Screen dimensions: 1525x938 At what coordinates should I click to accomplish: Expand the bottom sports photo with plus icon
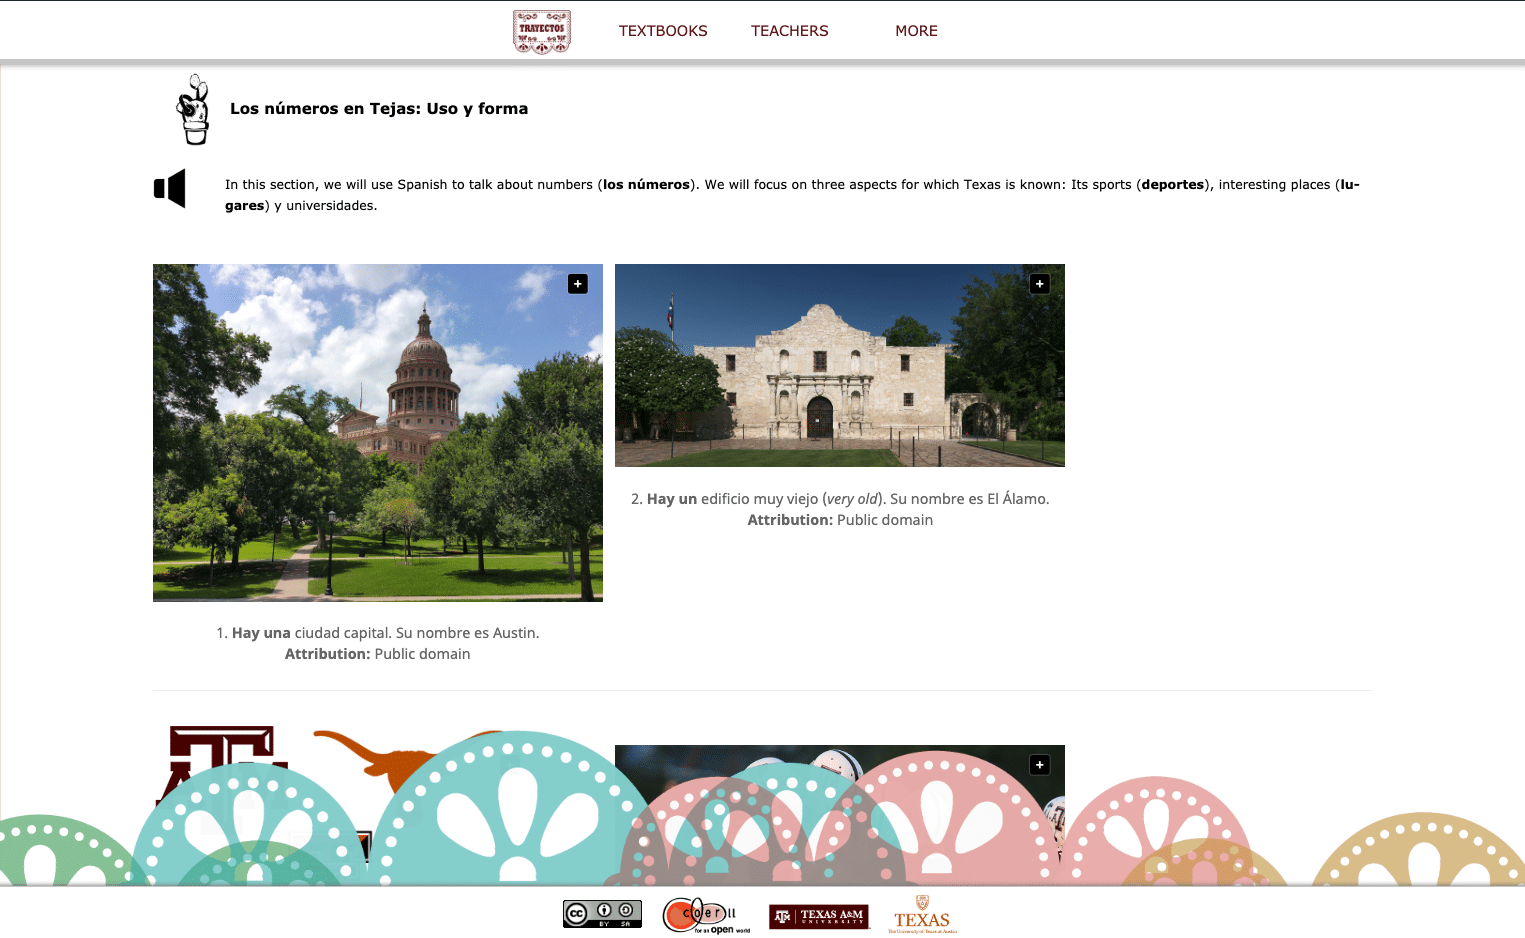point(1040,765)
